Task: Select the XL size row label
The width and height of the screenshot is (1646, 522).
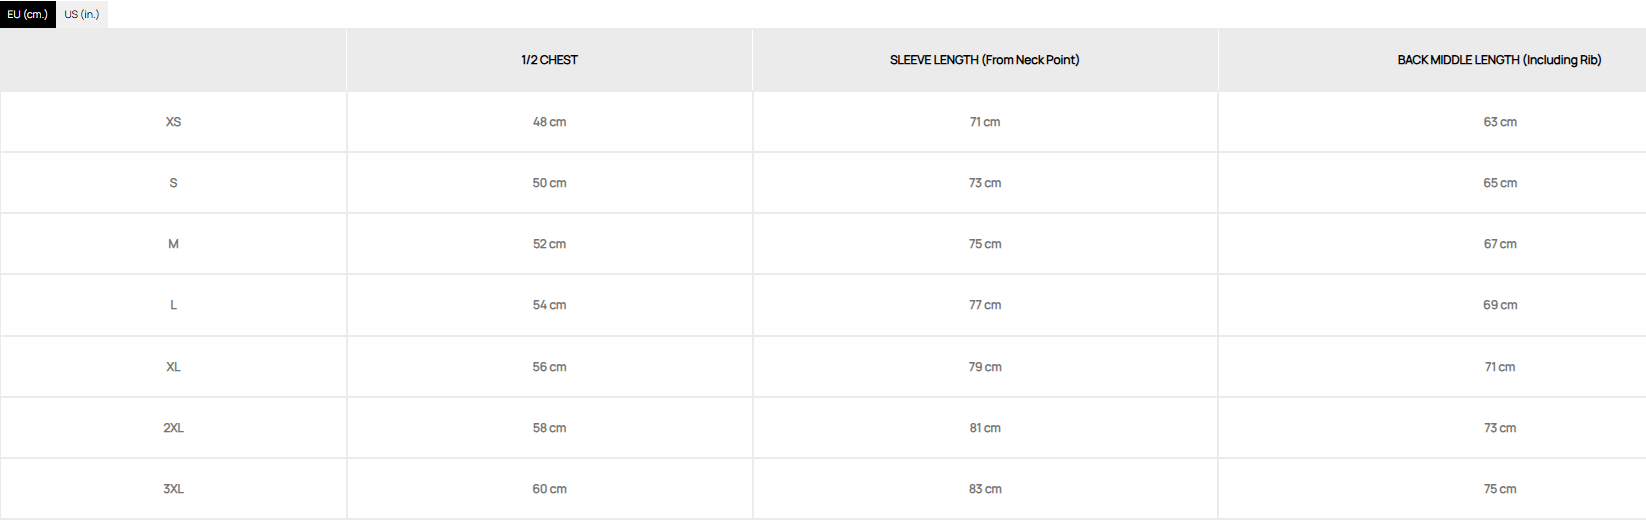Action: click(173, 367)
